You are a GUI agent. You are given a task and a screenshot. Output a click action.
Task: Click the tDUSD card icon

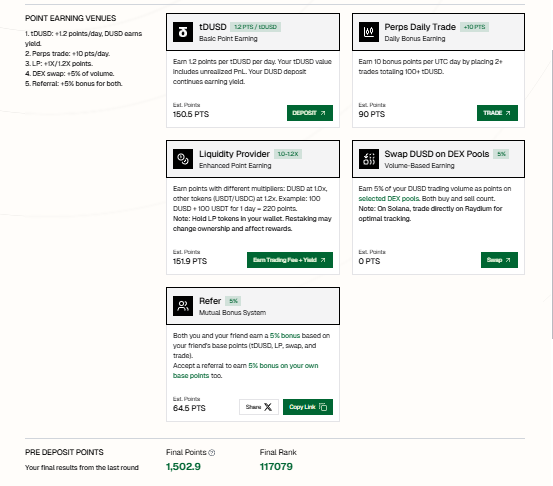(x=183, y=32)
